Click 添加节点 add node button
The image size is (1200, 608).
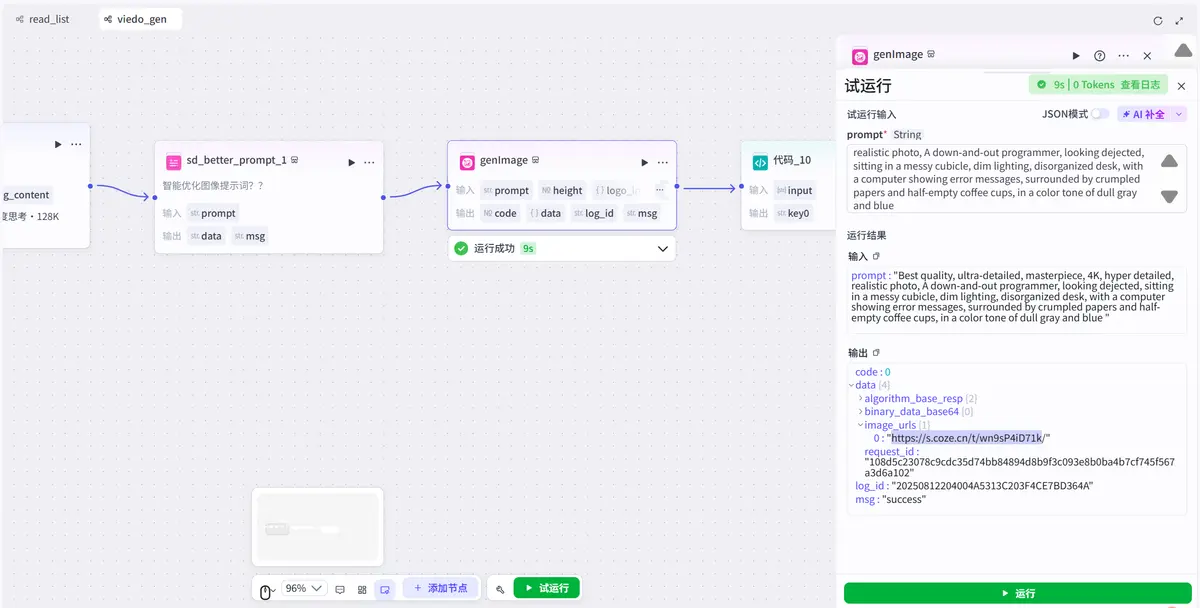441,588
